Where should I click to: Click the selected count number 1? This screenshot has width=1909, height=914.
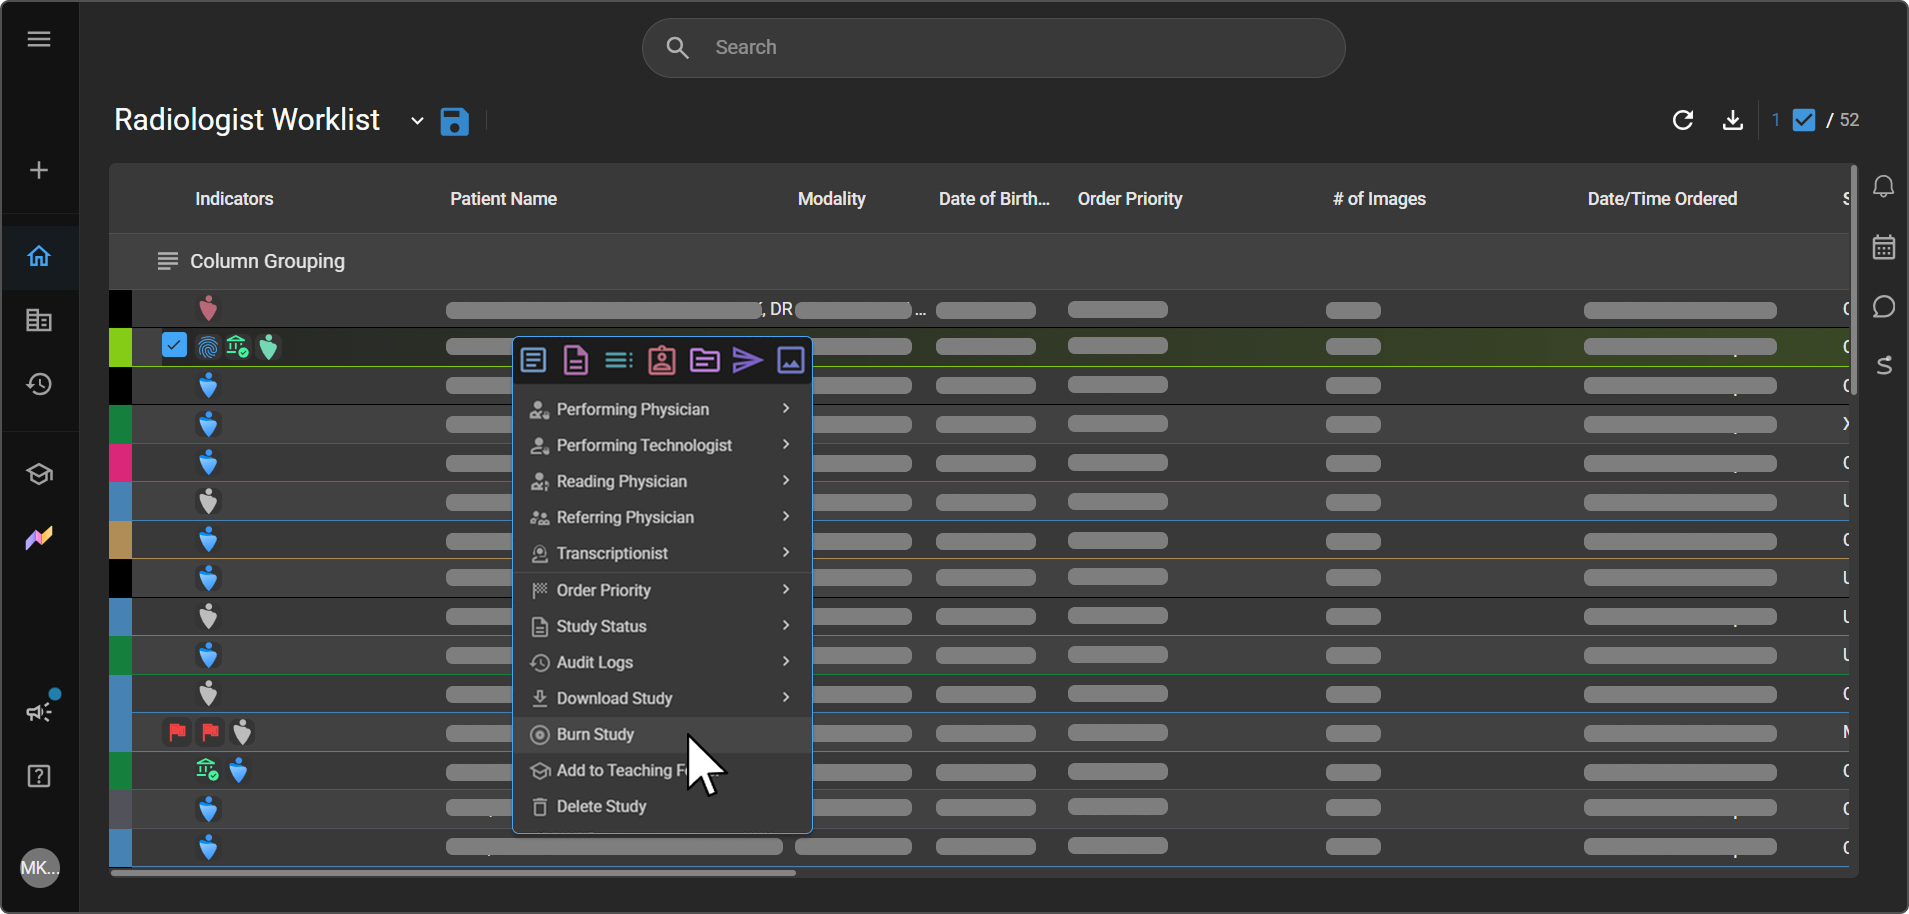point(1776,120)
